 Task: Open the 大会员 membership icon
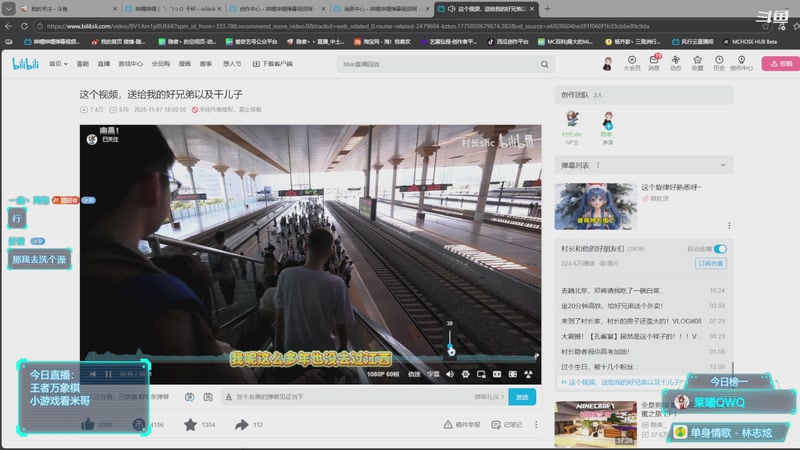(632, 63)
